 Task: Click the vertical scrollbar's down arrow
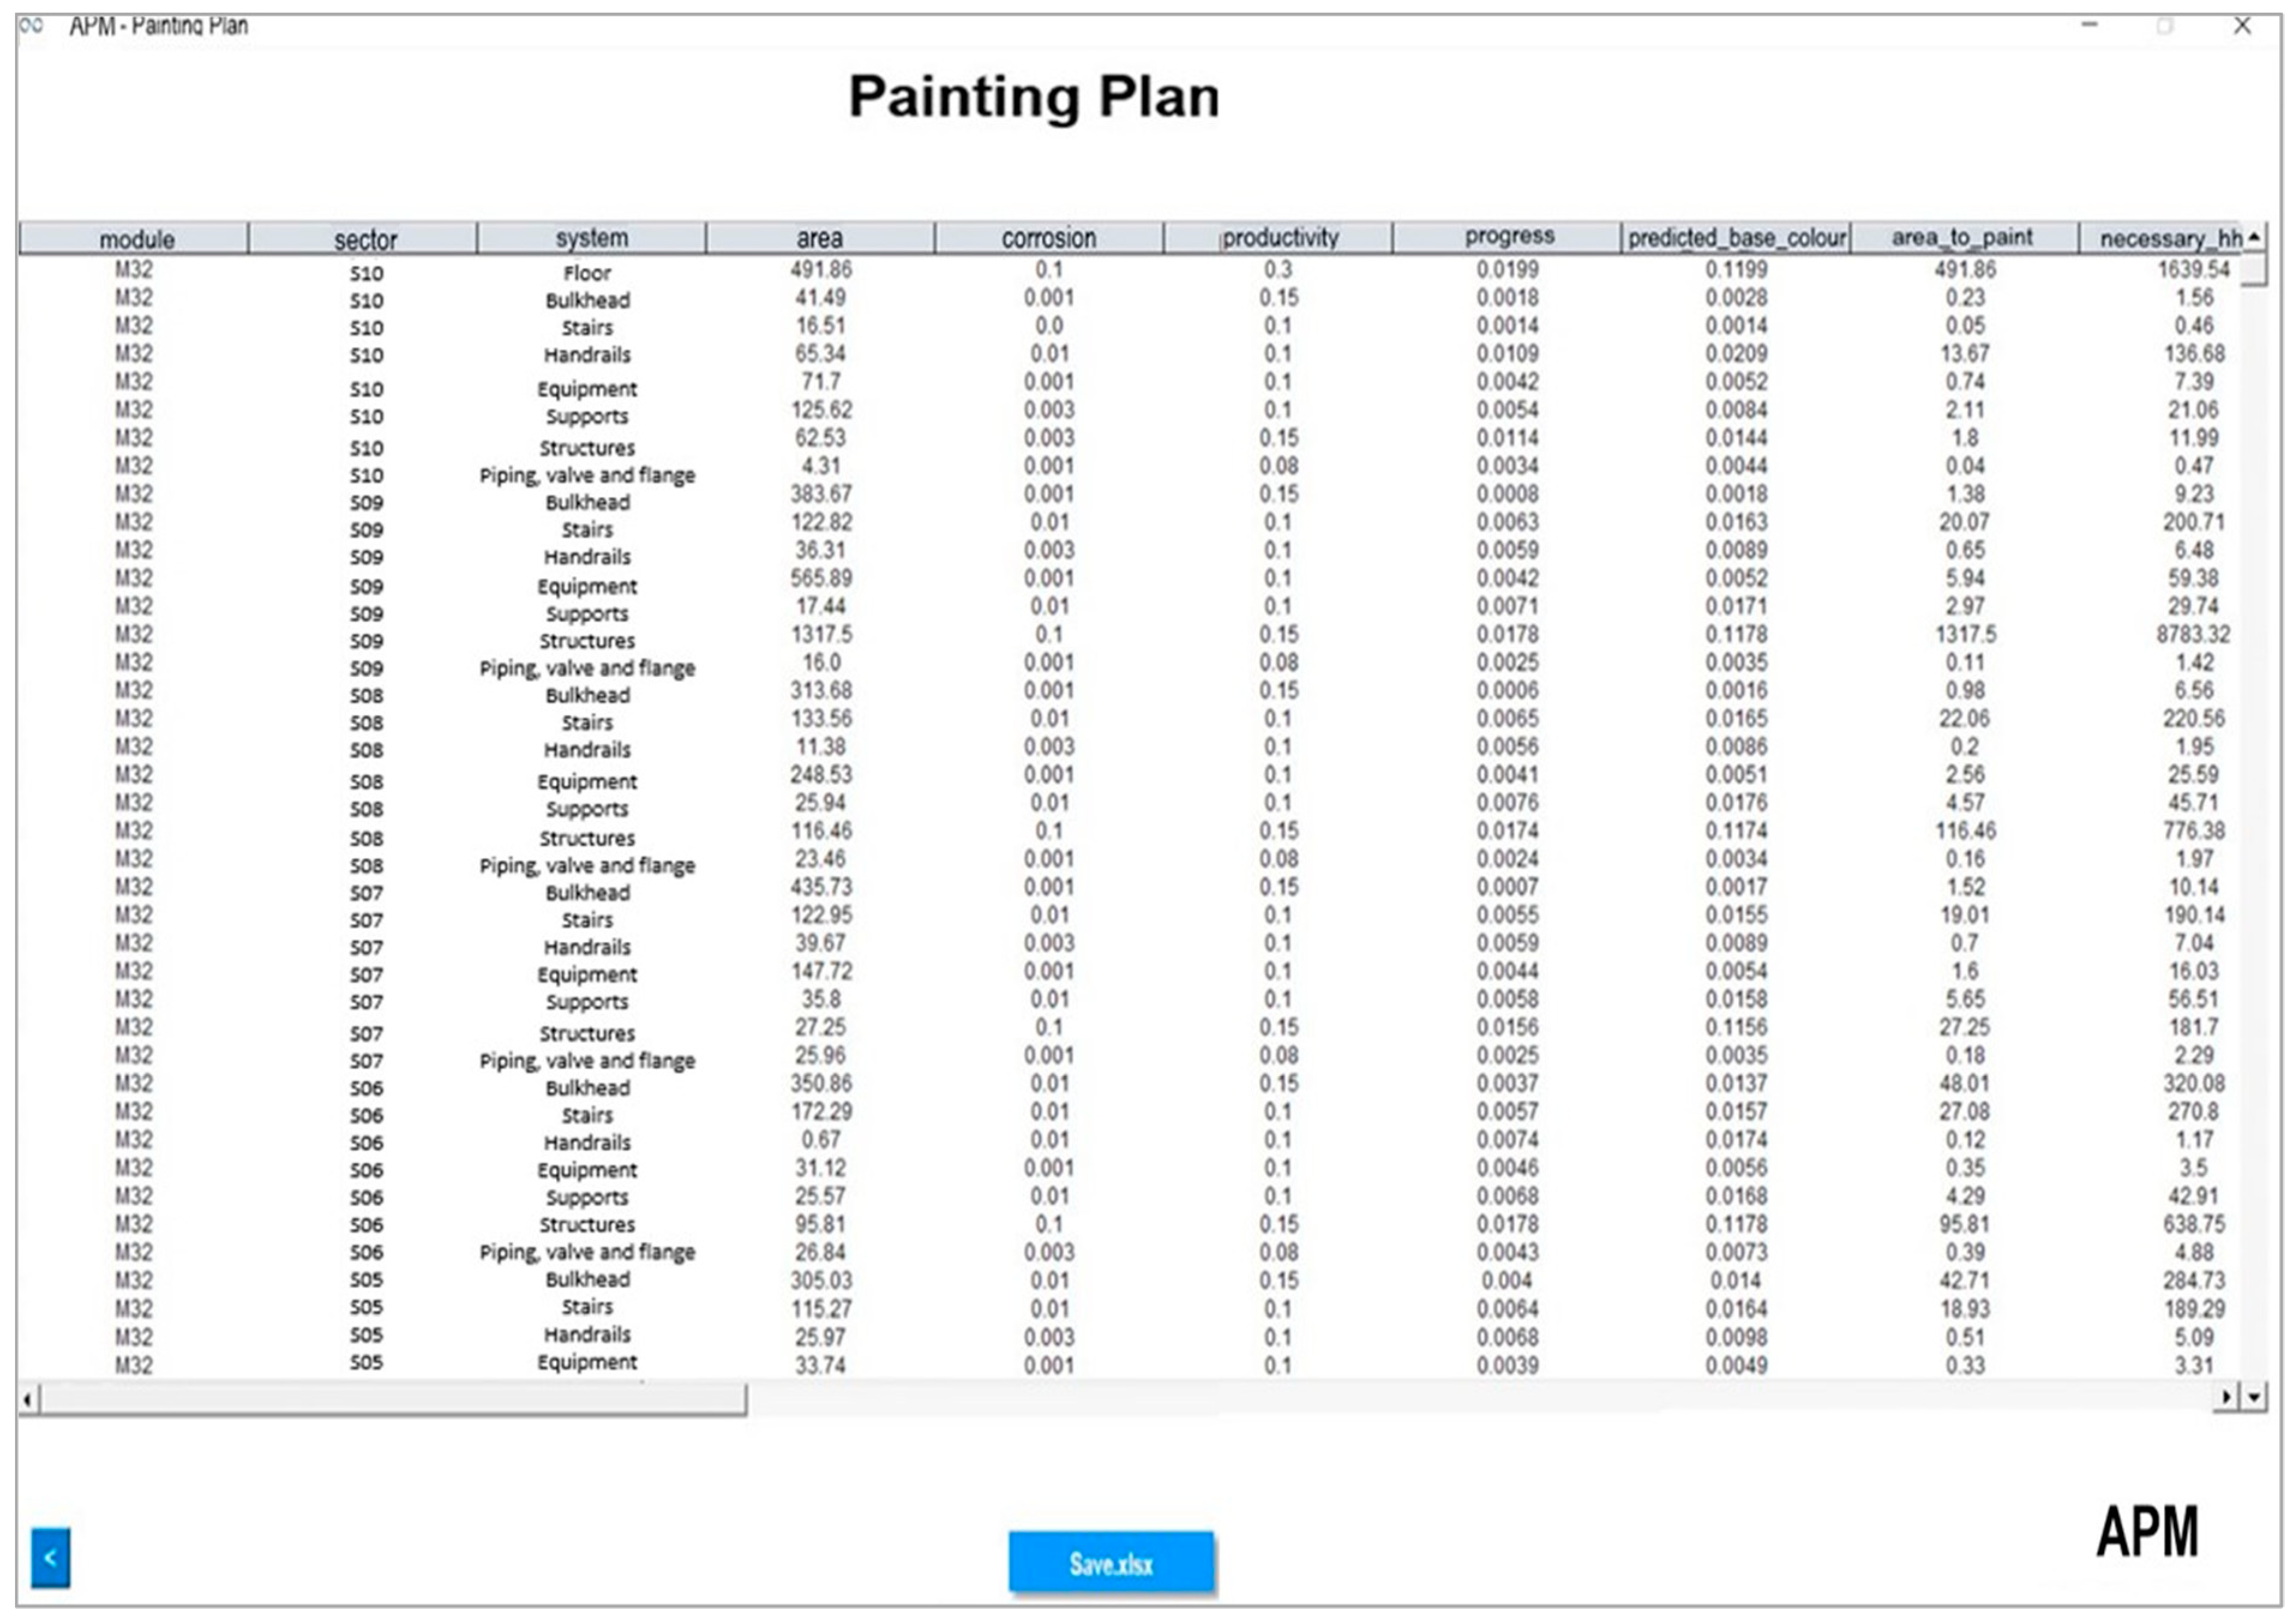2254,1397
